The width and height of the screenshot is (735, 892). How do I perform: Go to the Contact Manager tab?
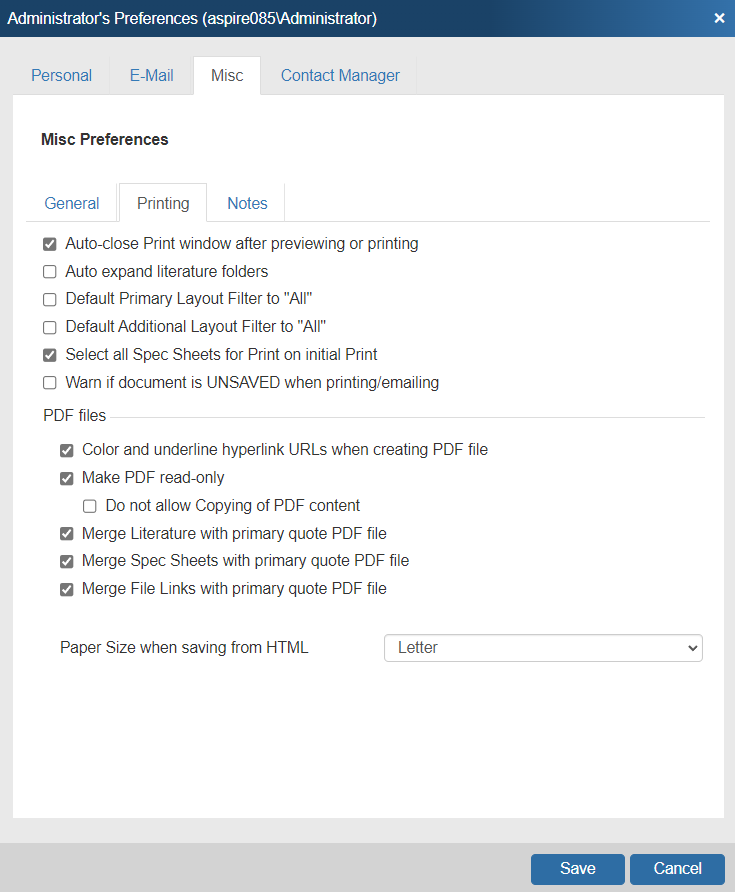tap(340, 75)
